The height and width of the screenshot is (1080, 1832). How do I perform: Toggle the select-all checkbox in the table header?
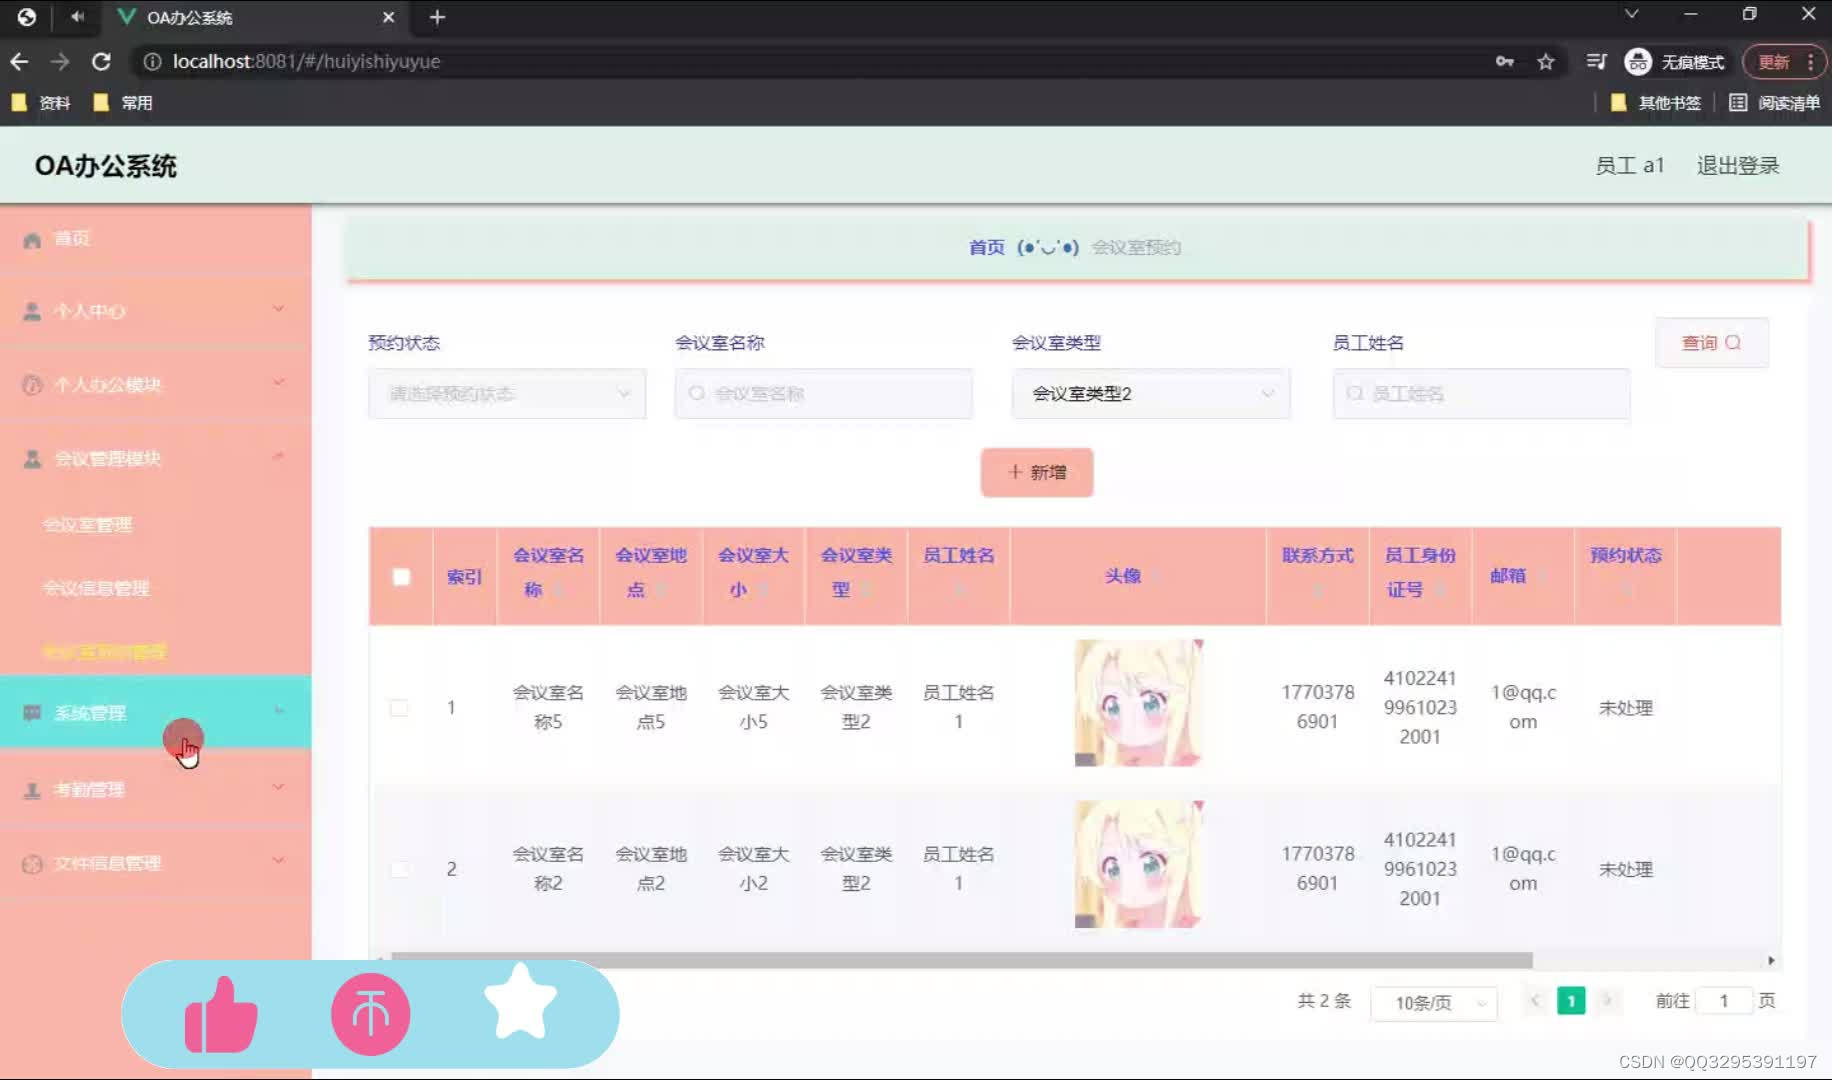401,577
